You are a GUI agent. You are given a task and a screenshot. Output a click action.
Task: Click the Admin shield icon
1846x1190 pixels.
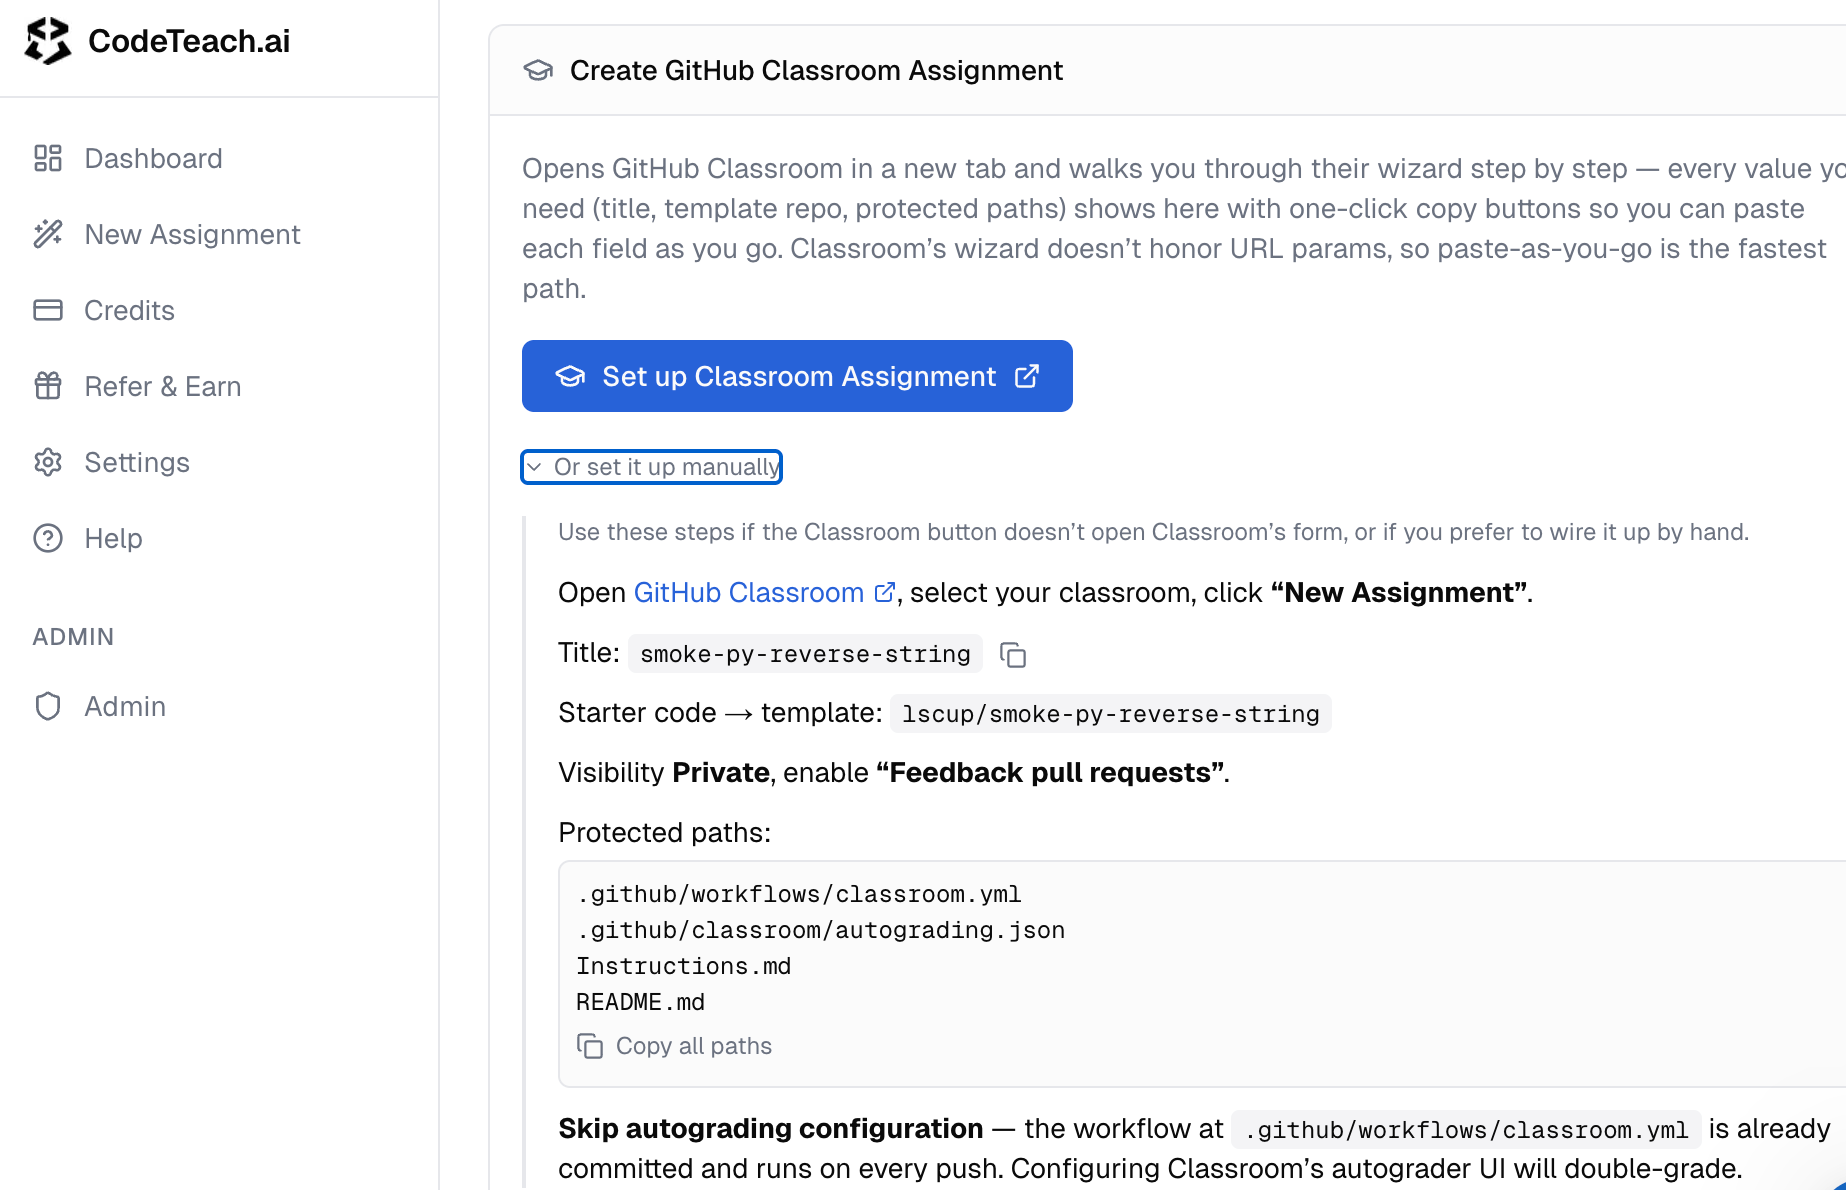click(x=48, y=706)
